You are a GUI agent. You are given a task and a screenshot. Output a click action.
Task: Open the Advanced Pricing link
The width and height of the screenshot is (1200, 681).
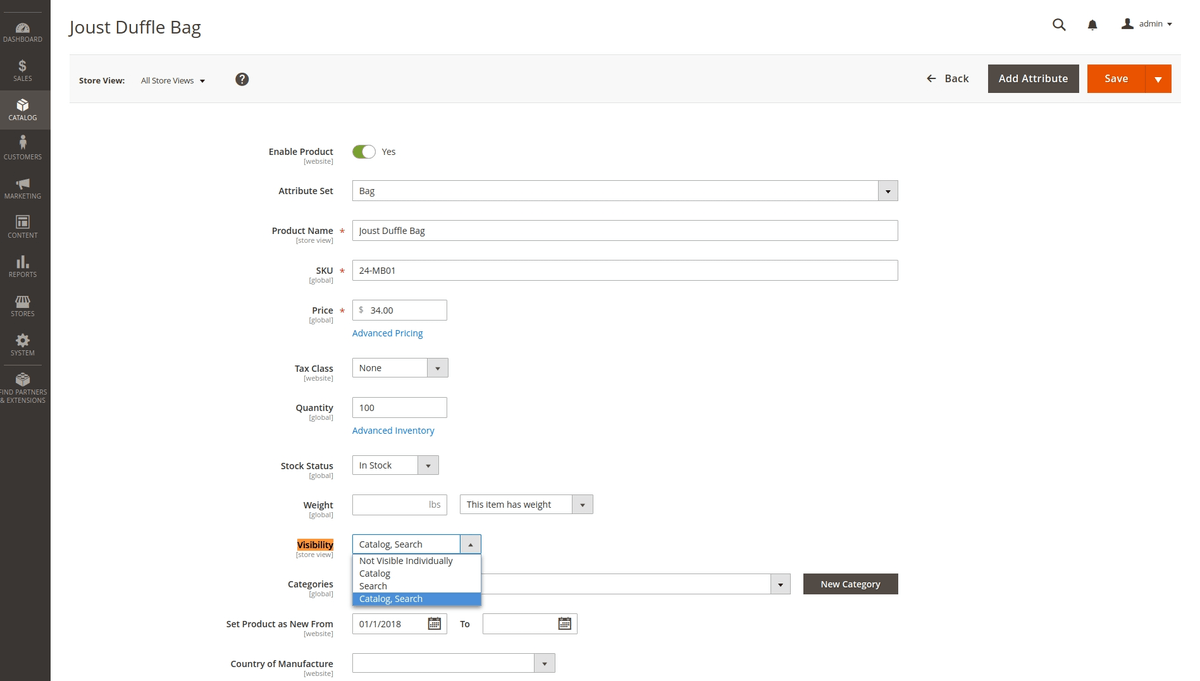coord(387,332)
